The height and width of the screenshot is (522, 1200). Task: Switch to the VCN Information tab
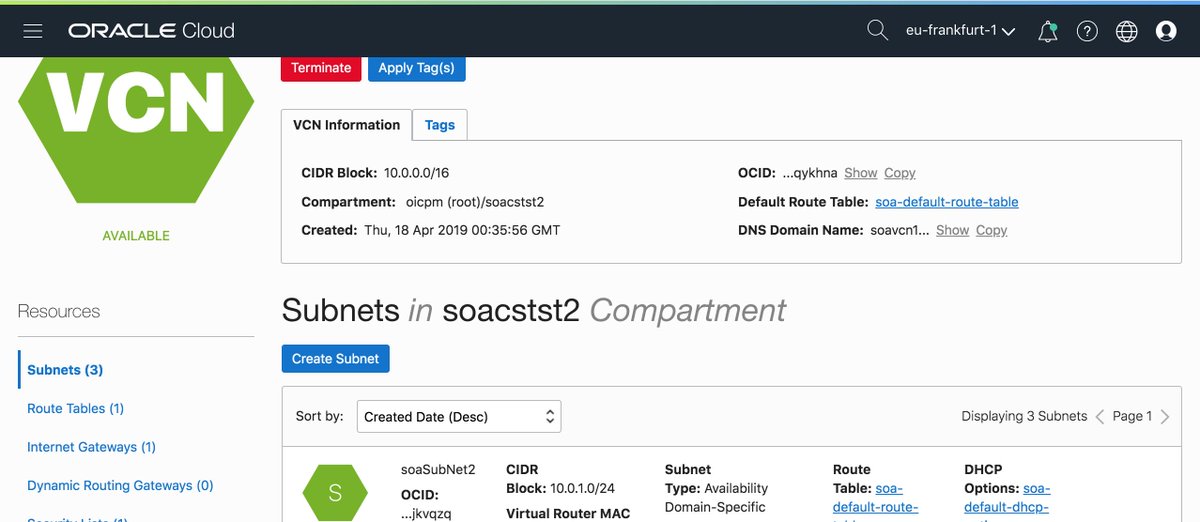(x=346, y=125)
